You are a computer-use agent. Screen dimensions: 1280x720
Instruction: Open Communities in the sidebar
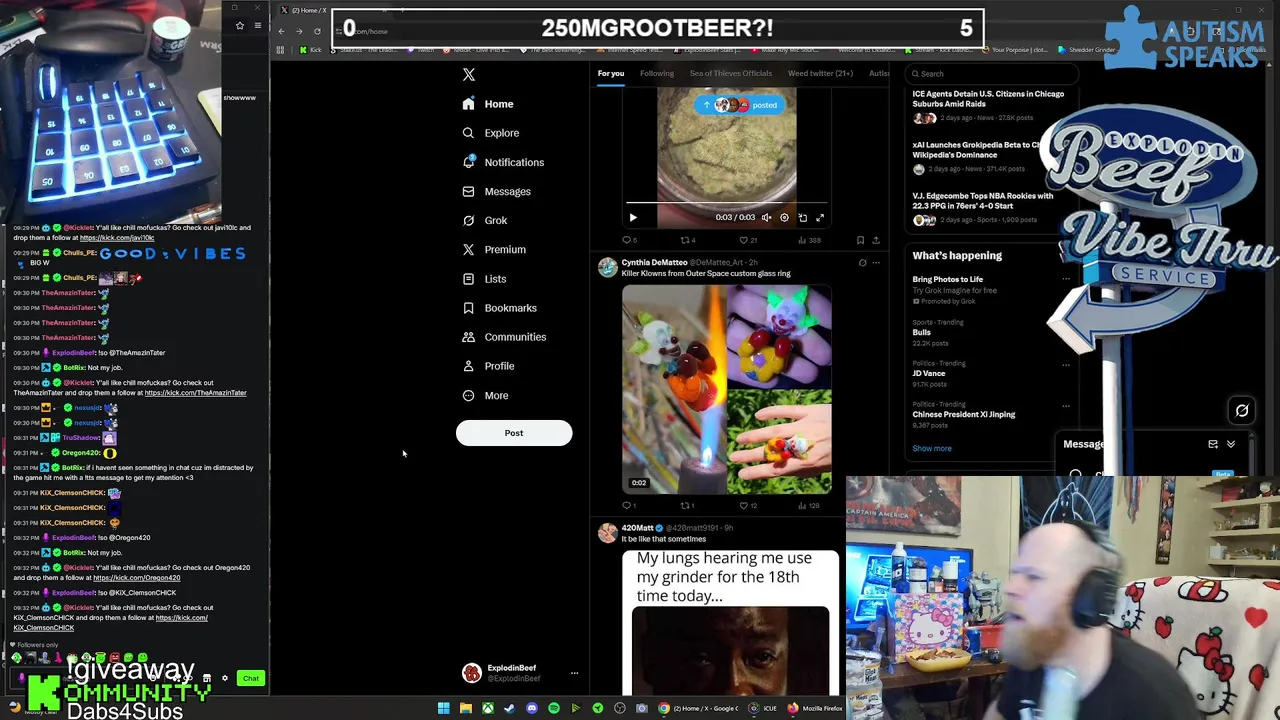tap(504, 337)
